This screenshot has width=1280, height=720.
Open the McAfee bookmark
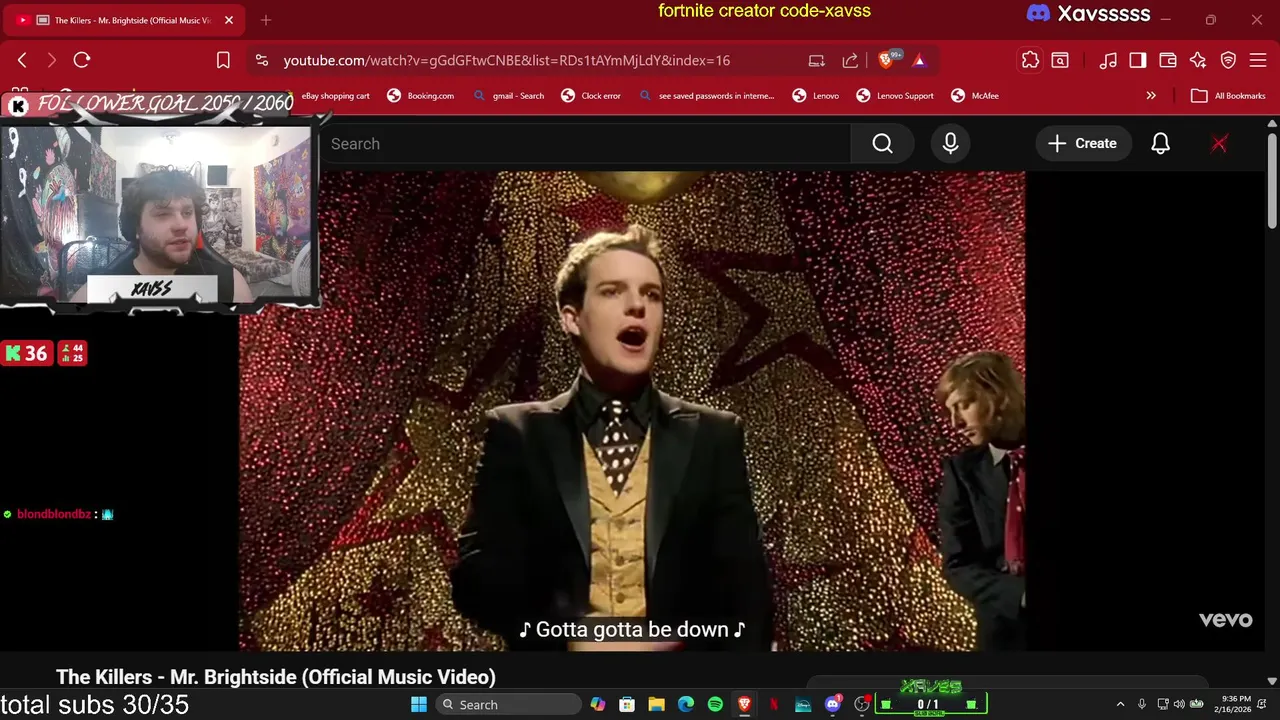[975, 96]
